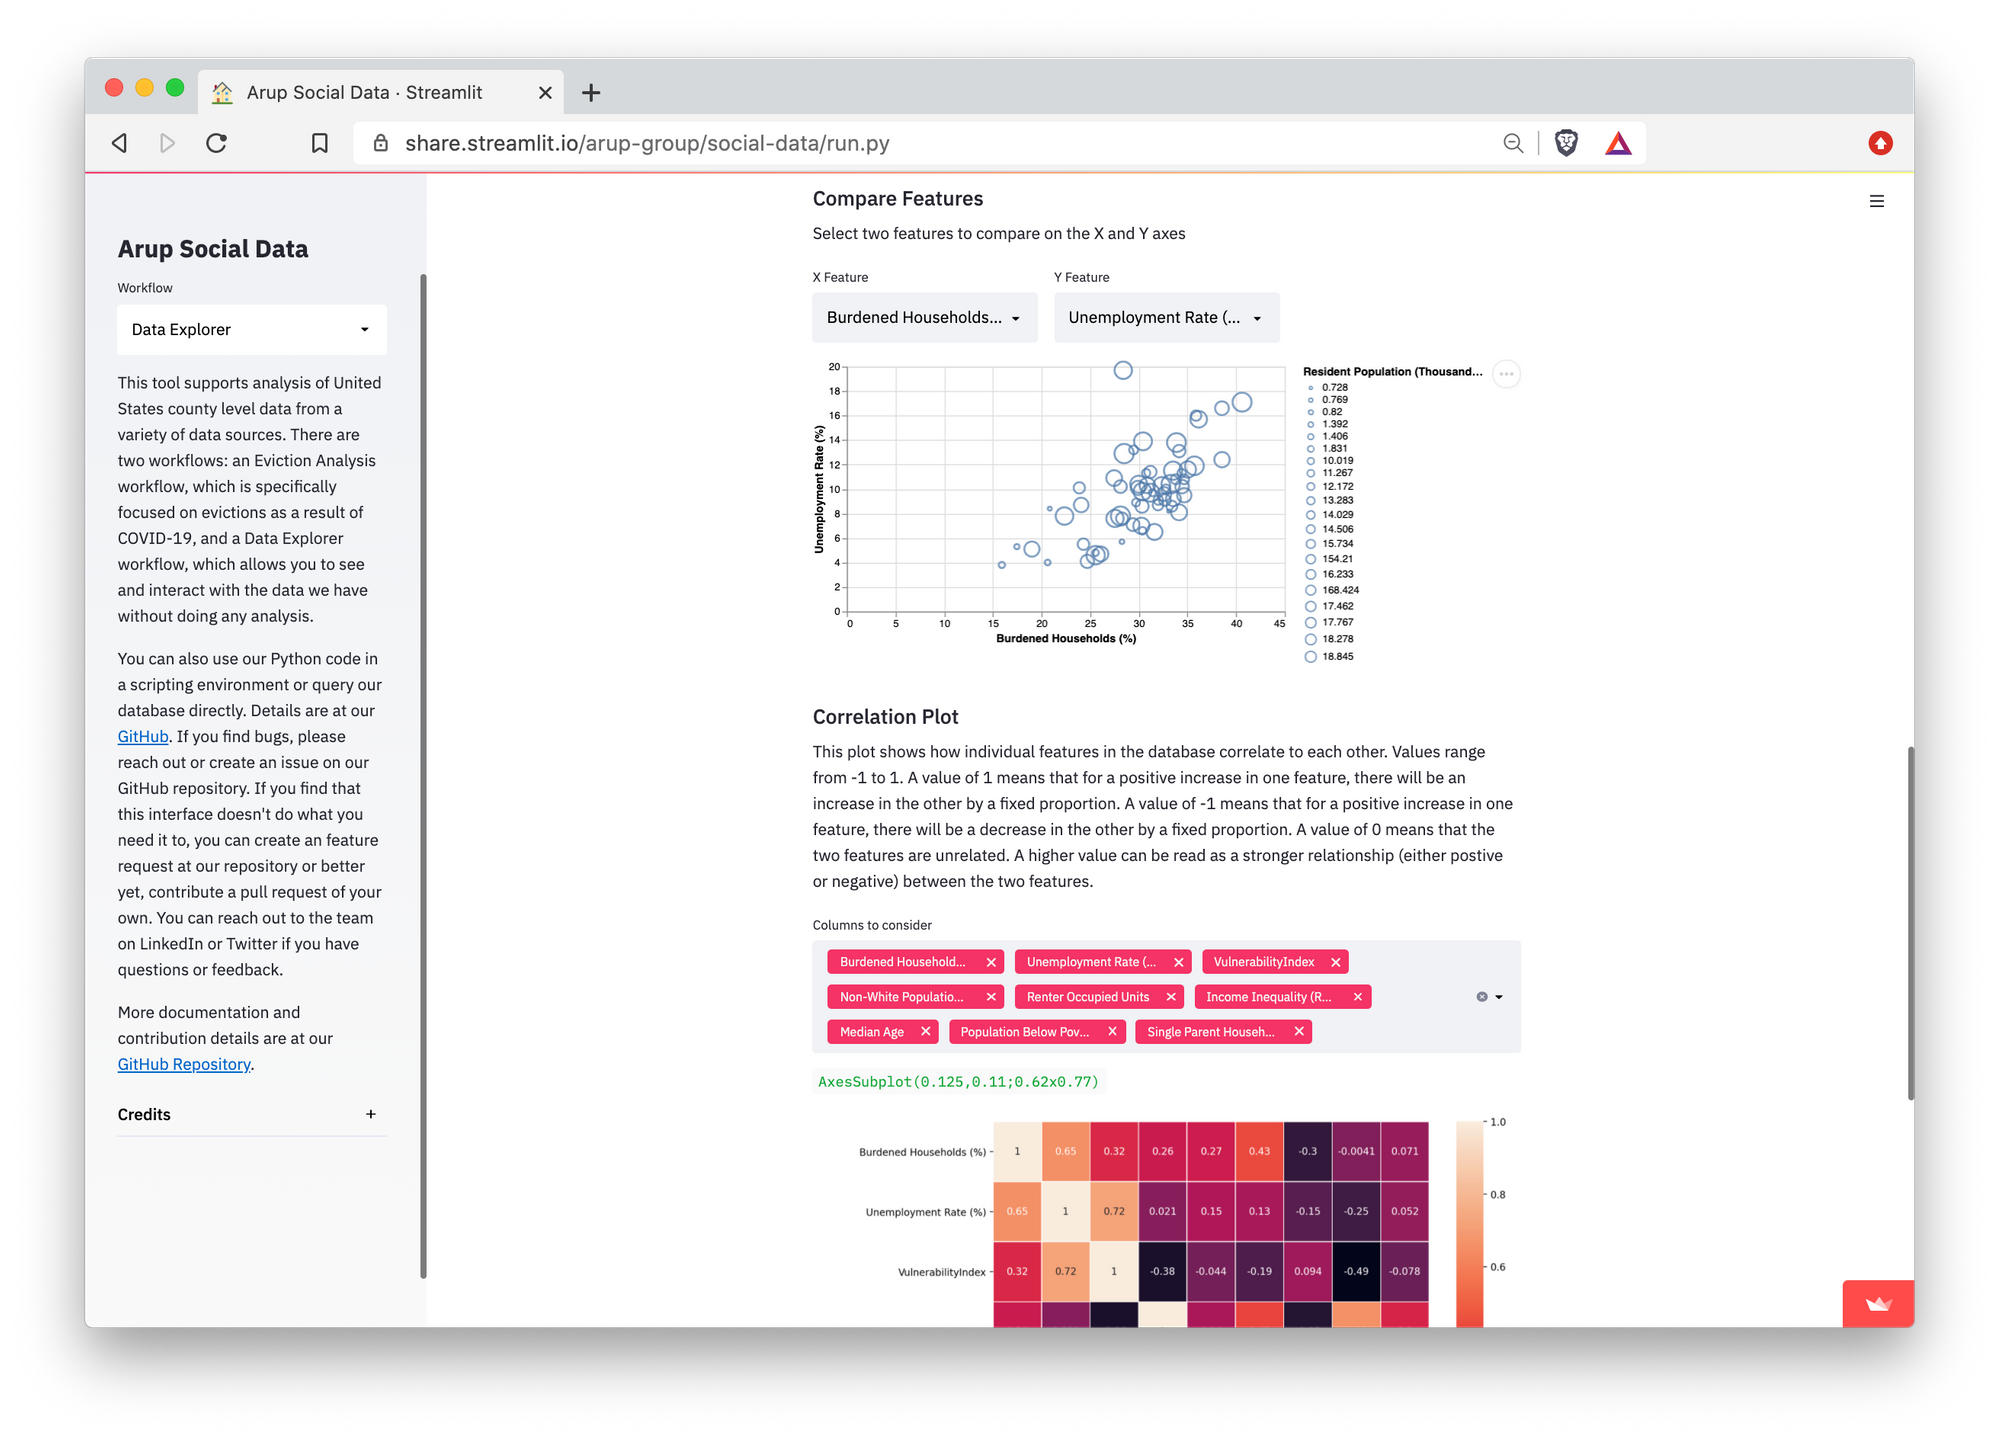
Task: Open the Workflow Data Explorer dropdown
Action: [252, 329]
